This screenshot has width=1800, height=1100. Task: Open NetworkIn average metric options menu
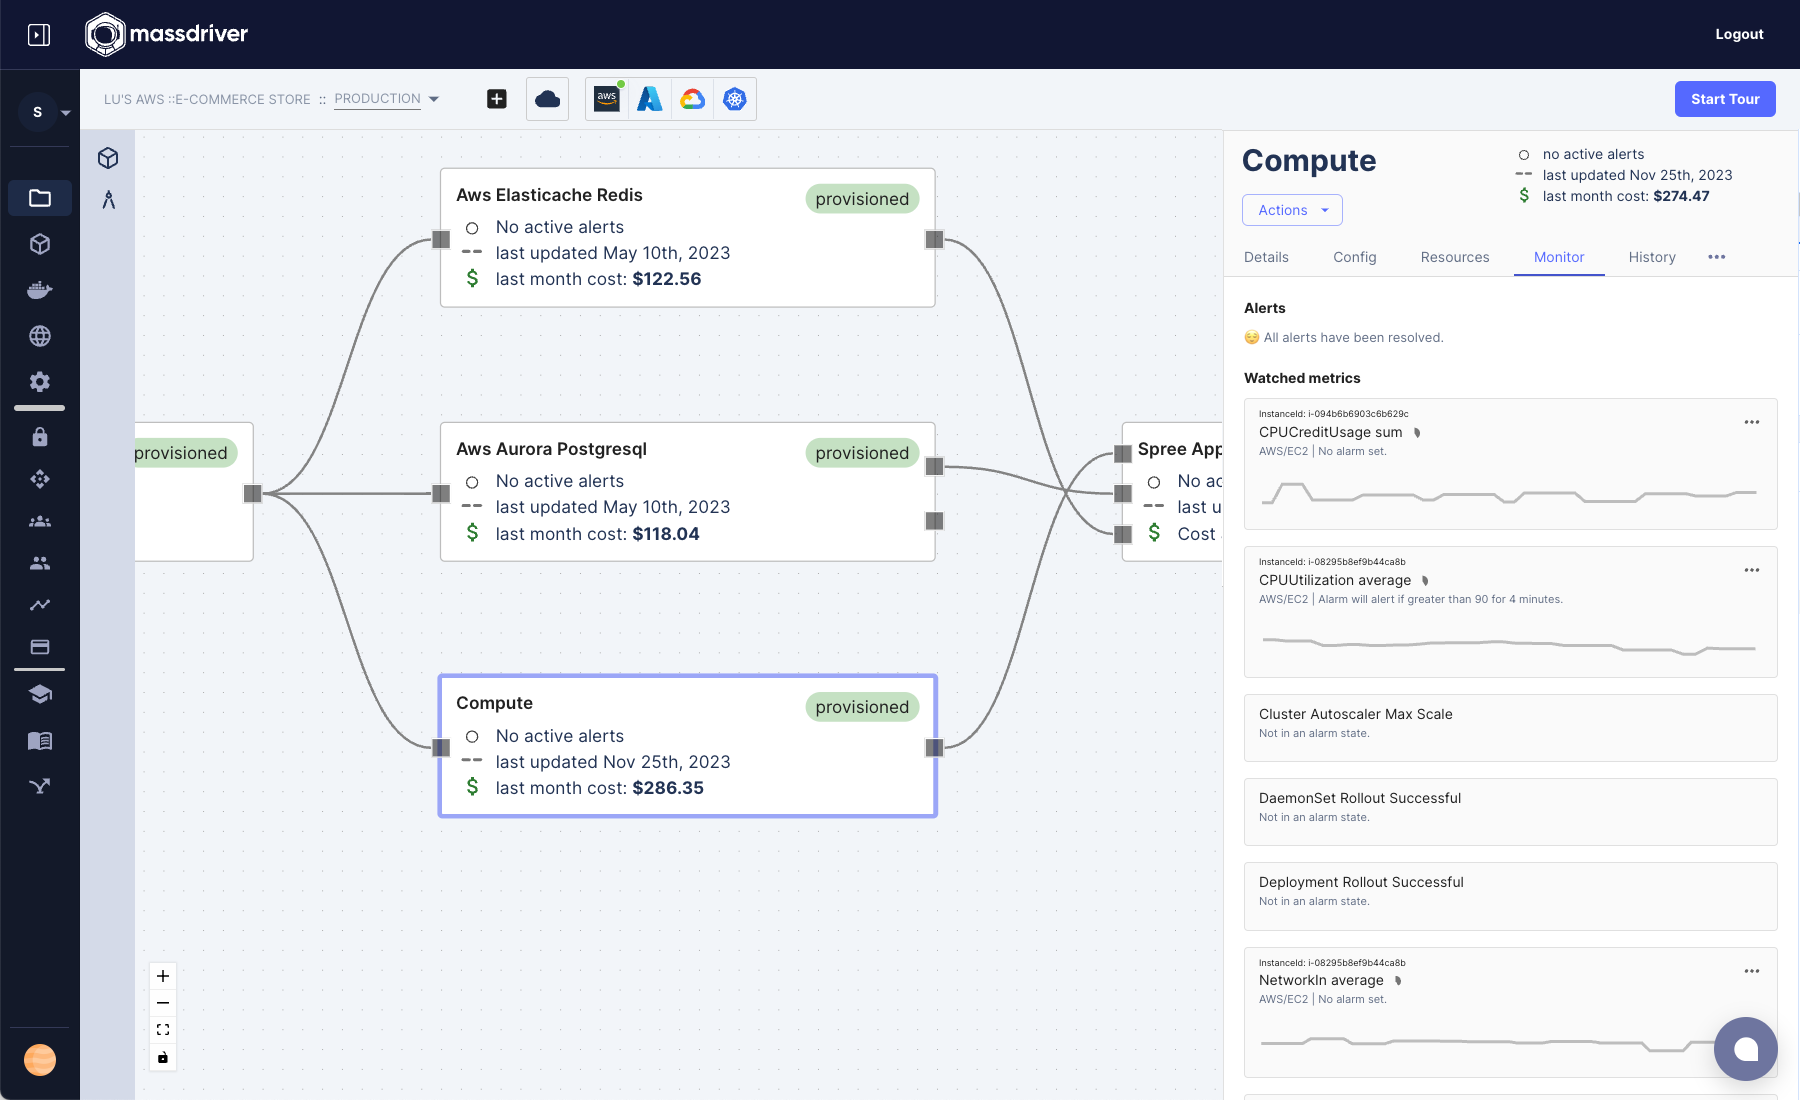pyautogui.click(x=1752, y=971)
